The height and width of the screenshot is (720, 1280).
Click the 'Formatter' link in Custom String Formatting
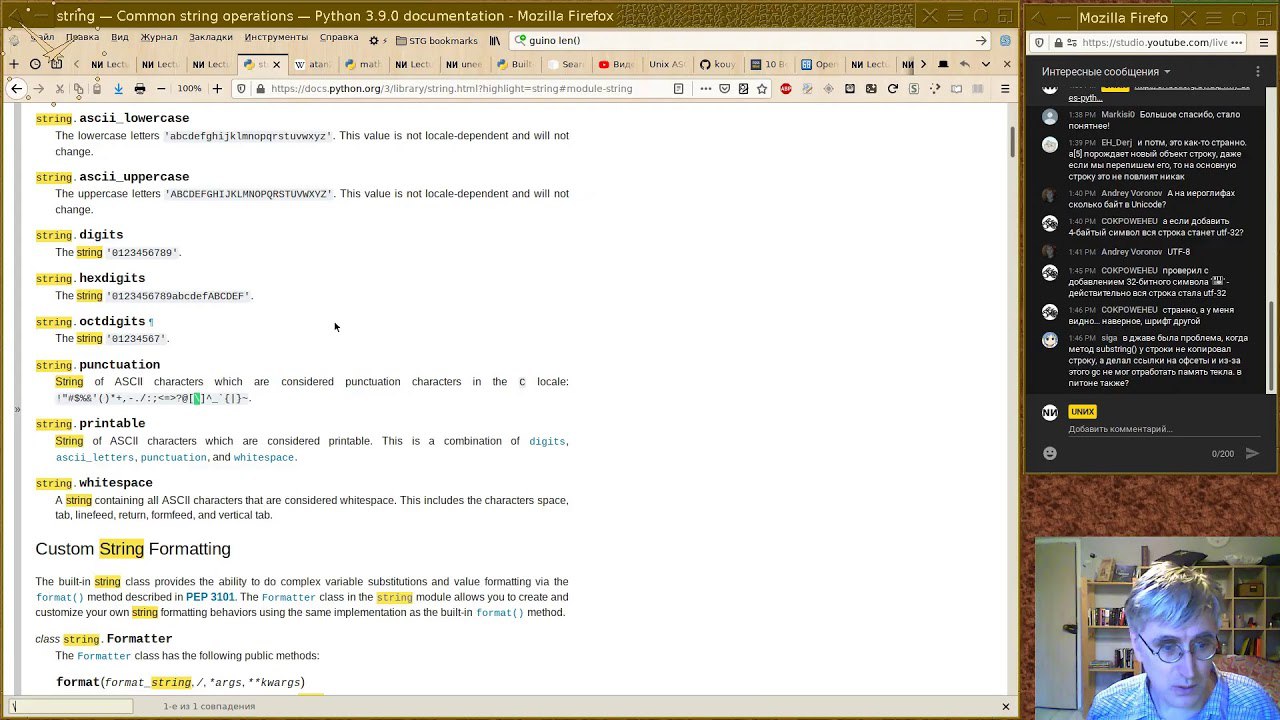click(x=288, y=597)
